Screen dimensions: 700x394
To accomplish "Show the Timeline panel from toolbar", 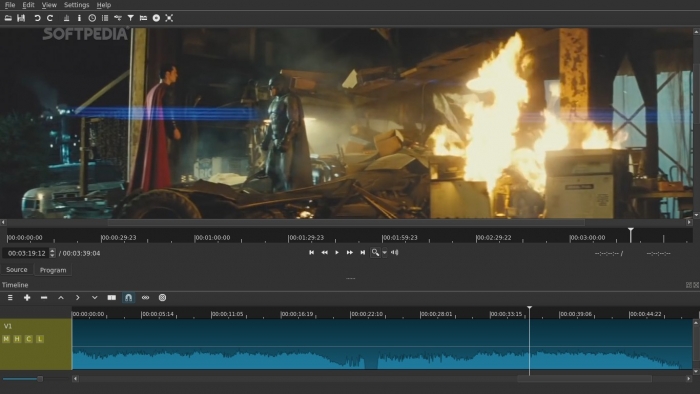I will pyautogui.click(x=118, y=18).
